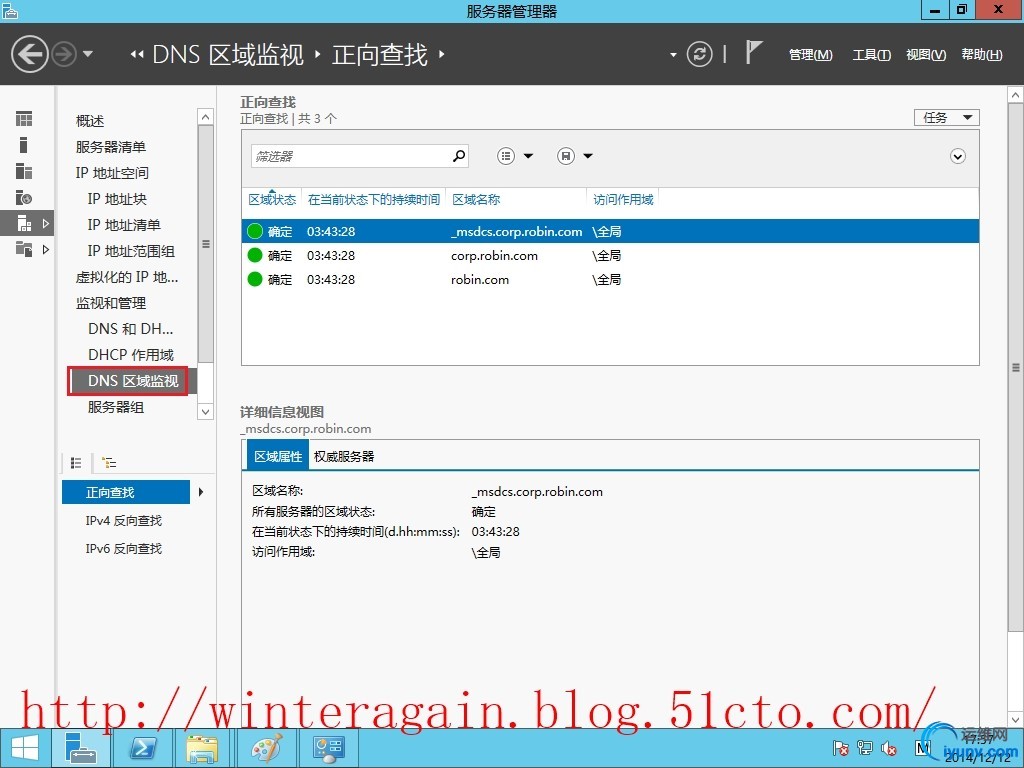The width and height of the screenshot is (1024, 768).
Task: Switch to the 权威服务器 tab
Action: [344, 456]
